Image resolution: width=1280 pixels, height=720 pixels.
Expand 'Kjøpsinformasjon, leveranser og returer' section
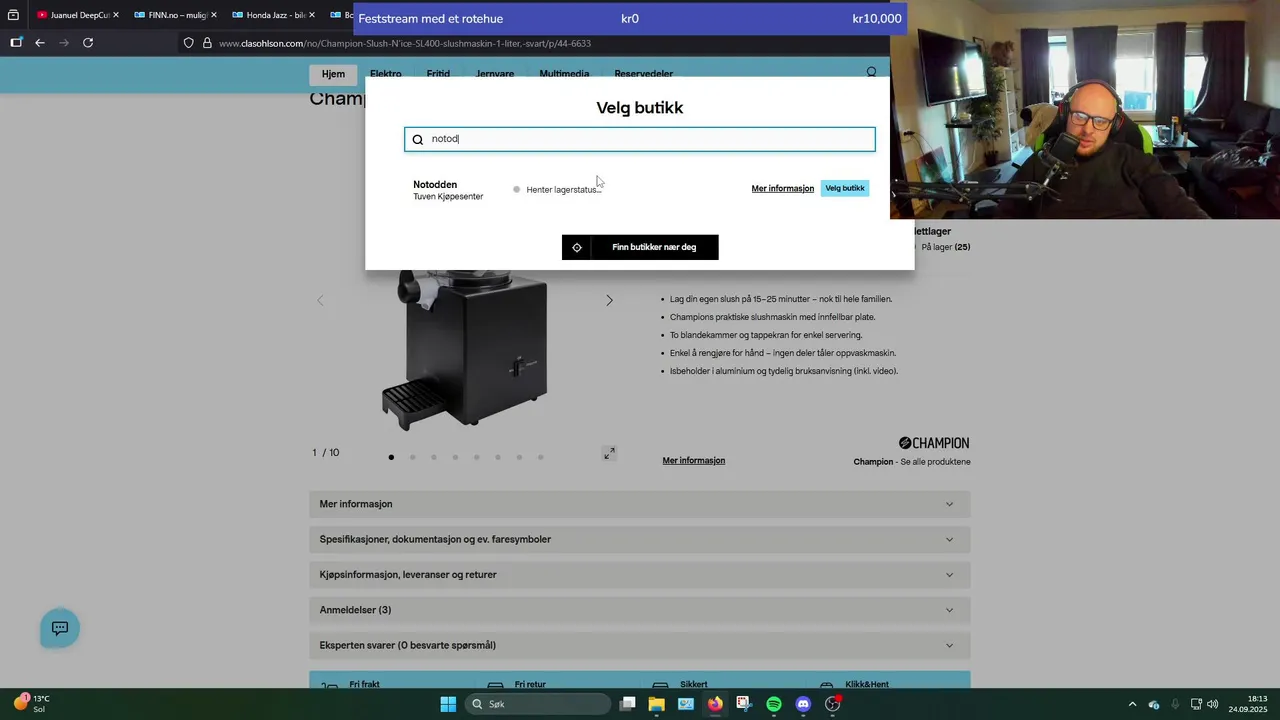(x=640, y=575)
